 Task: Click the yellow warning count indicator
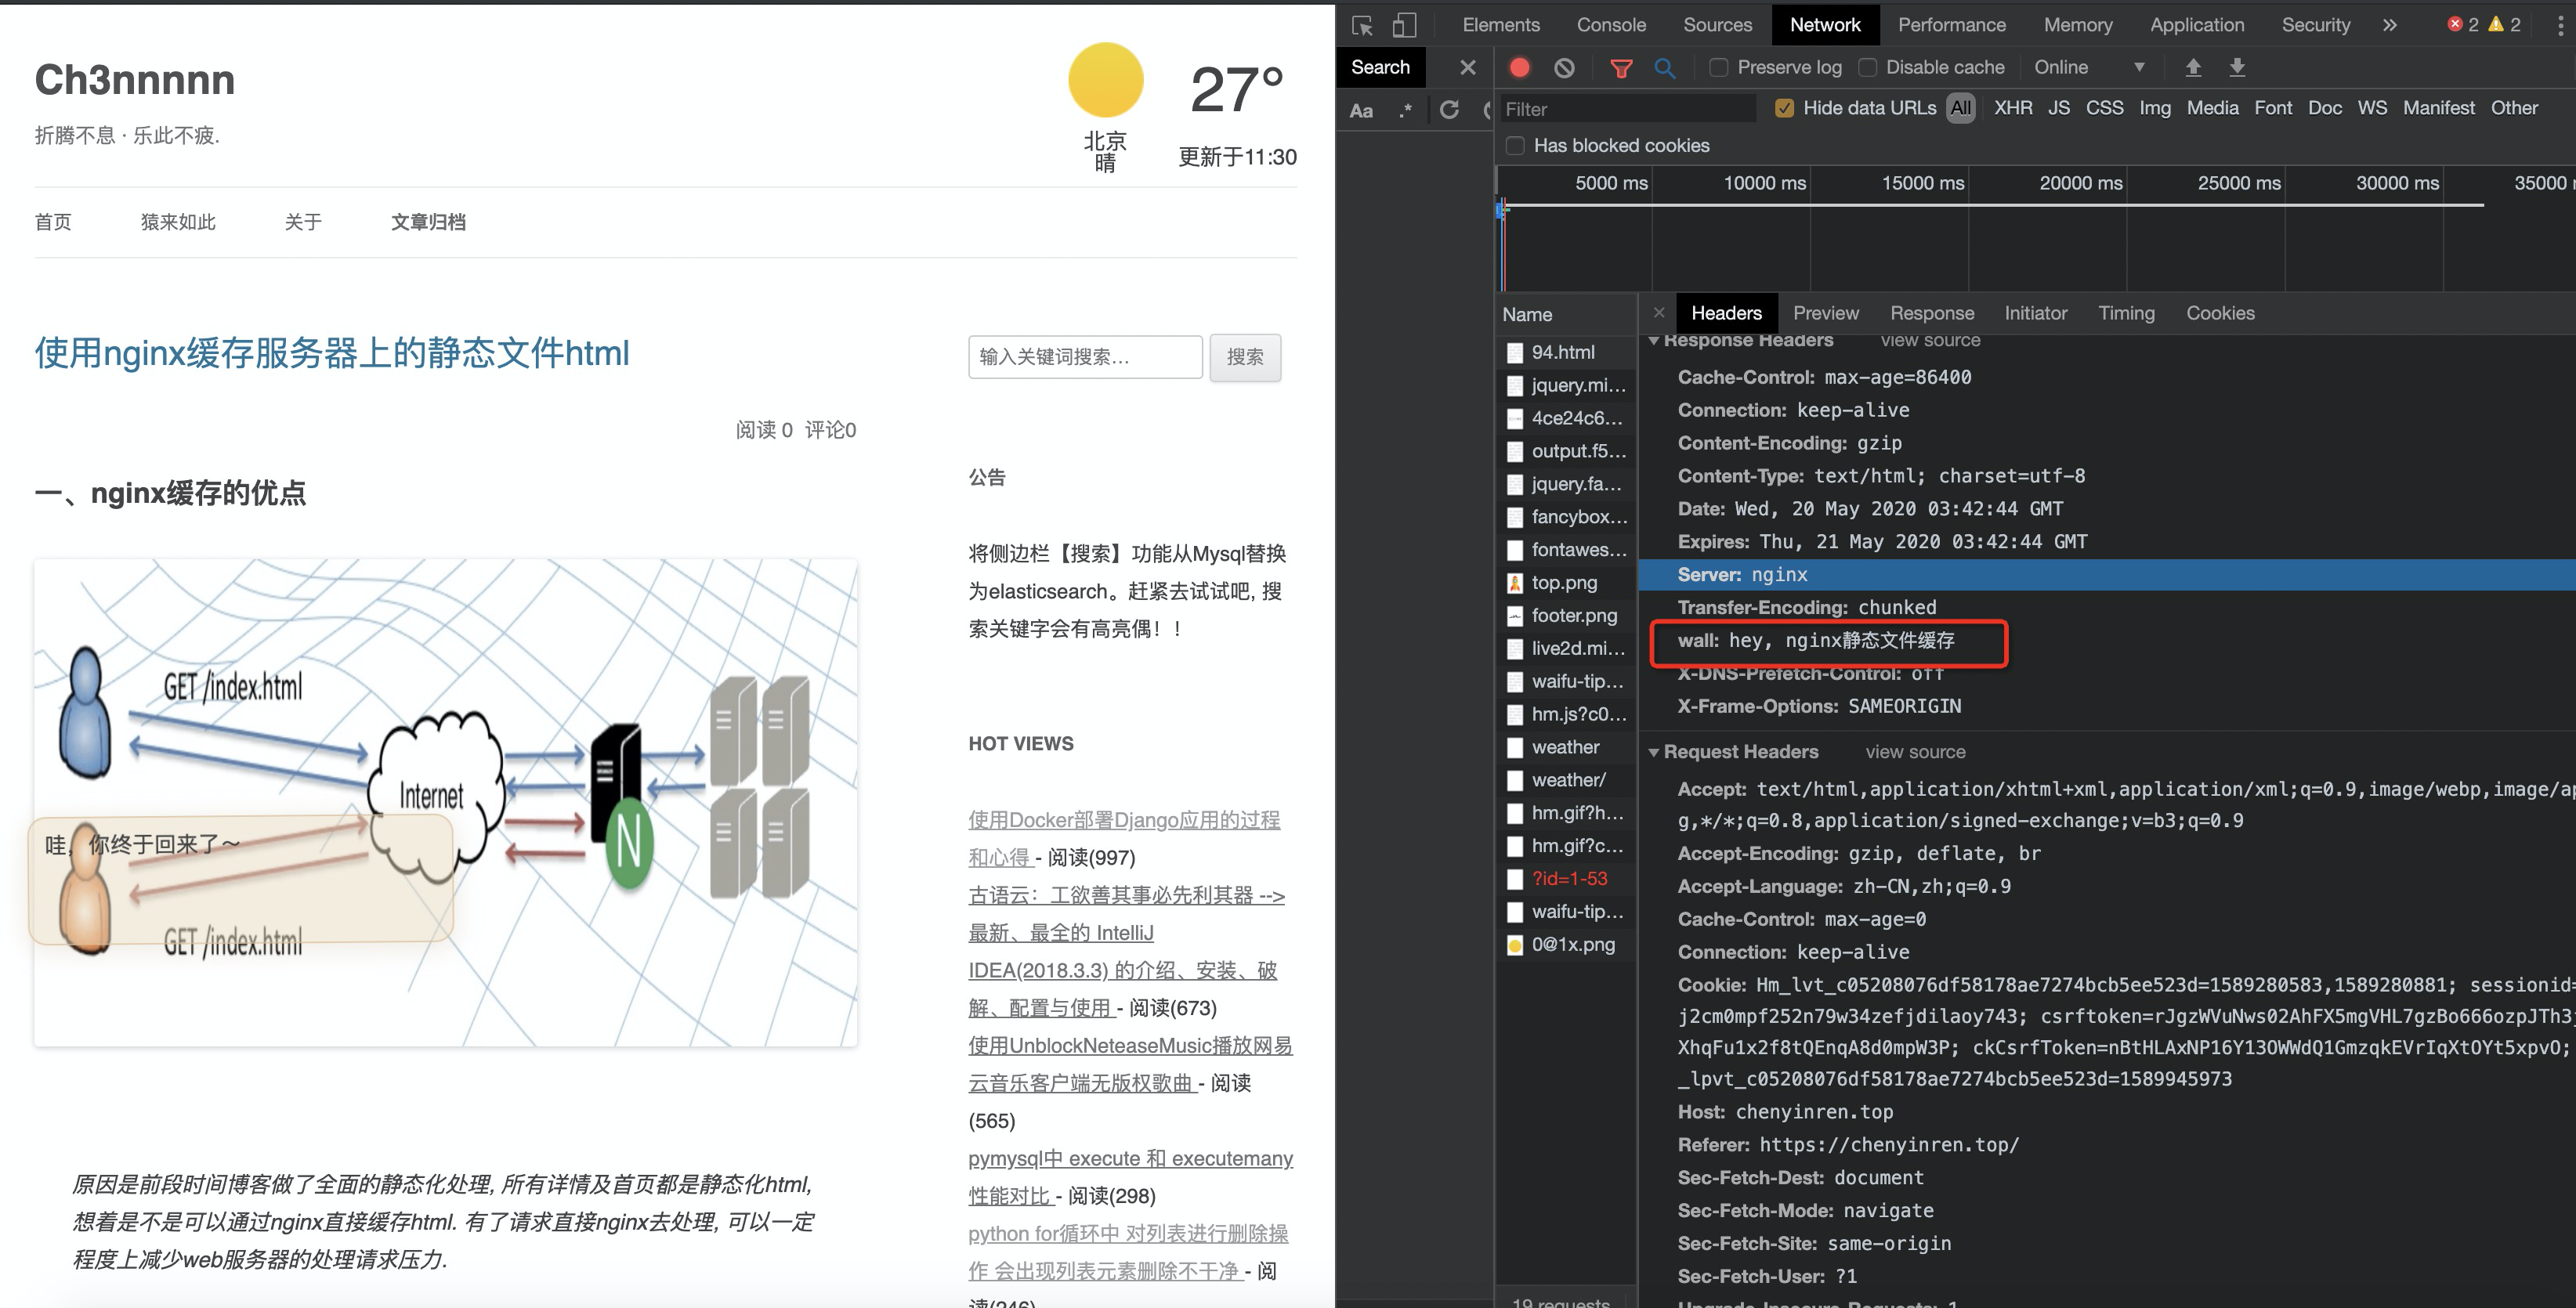(x=2505, y=24)
